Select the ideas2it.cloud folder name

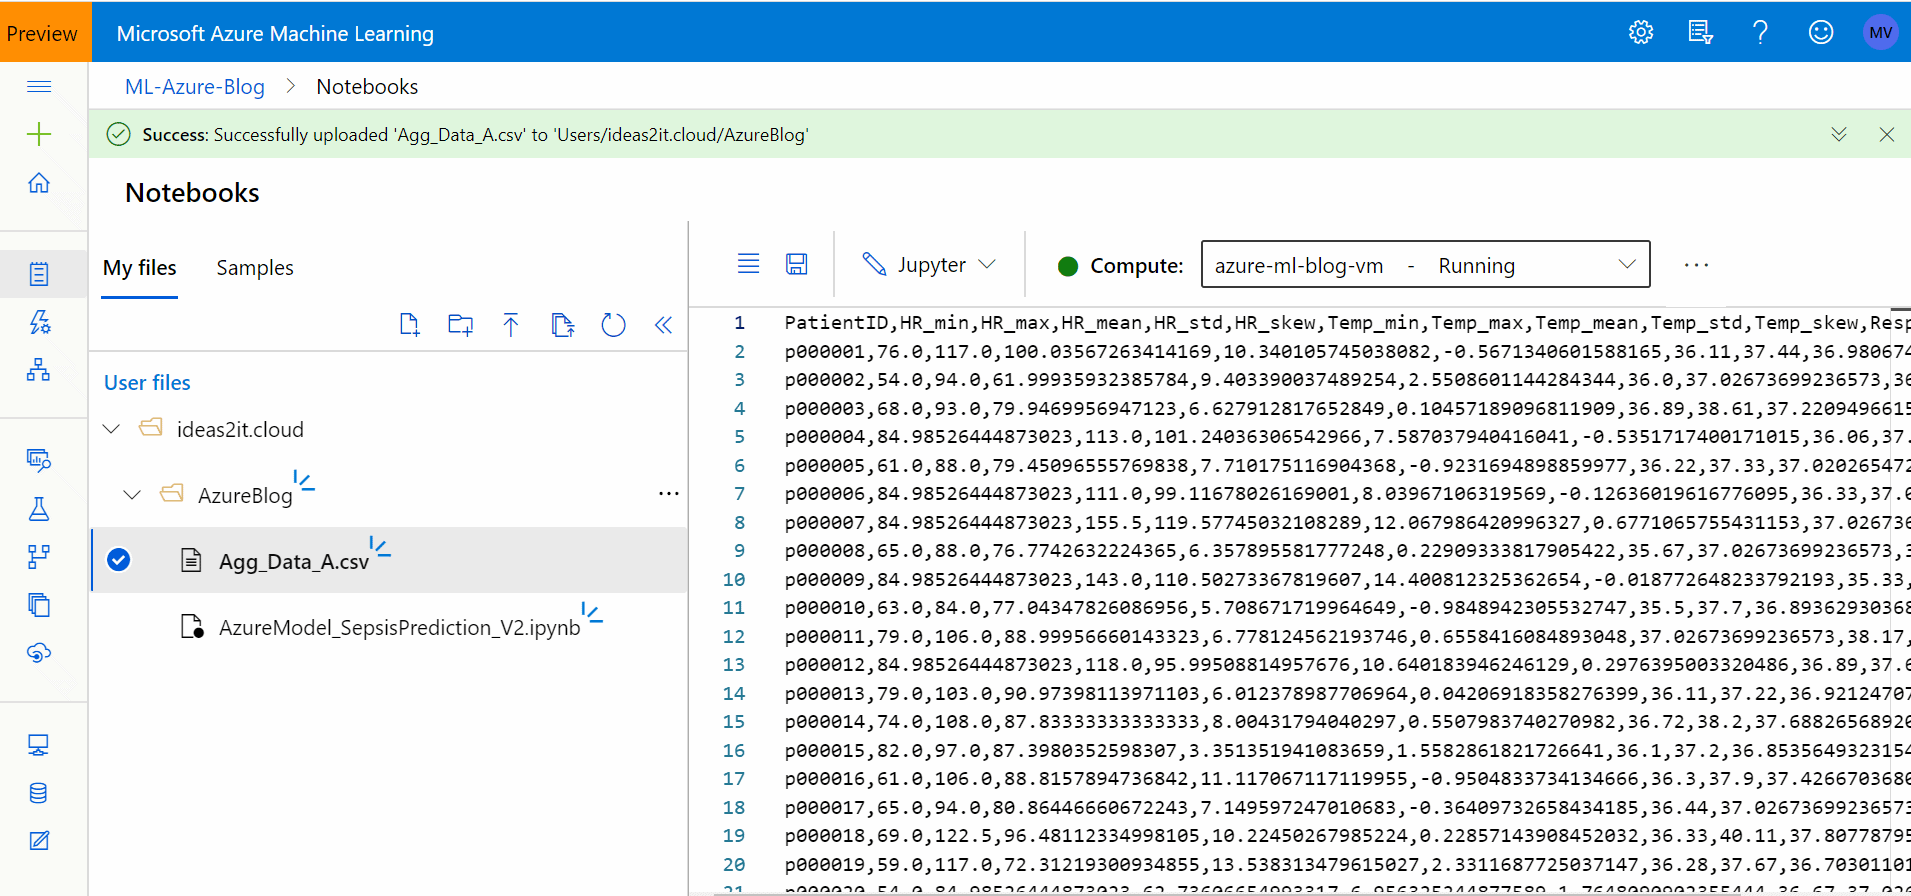240,430
